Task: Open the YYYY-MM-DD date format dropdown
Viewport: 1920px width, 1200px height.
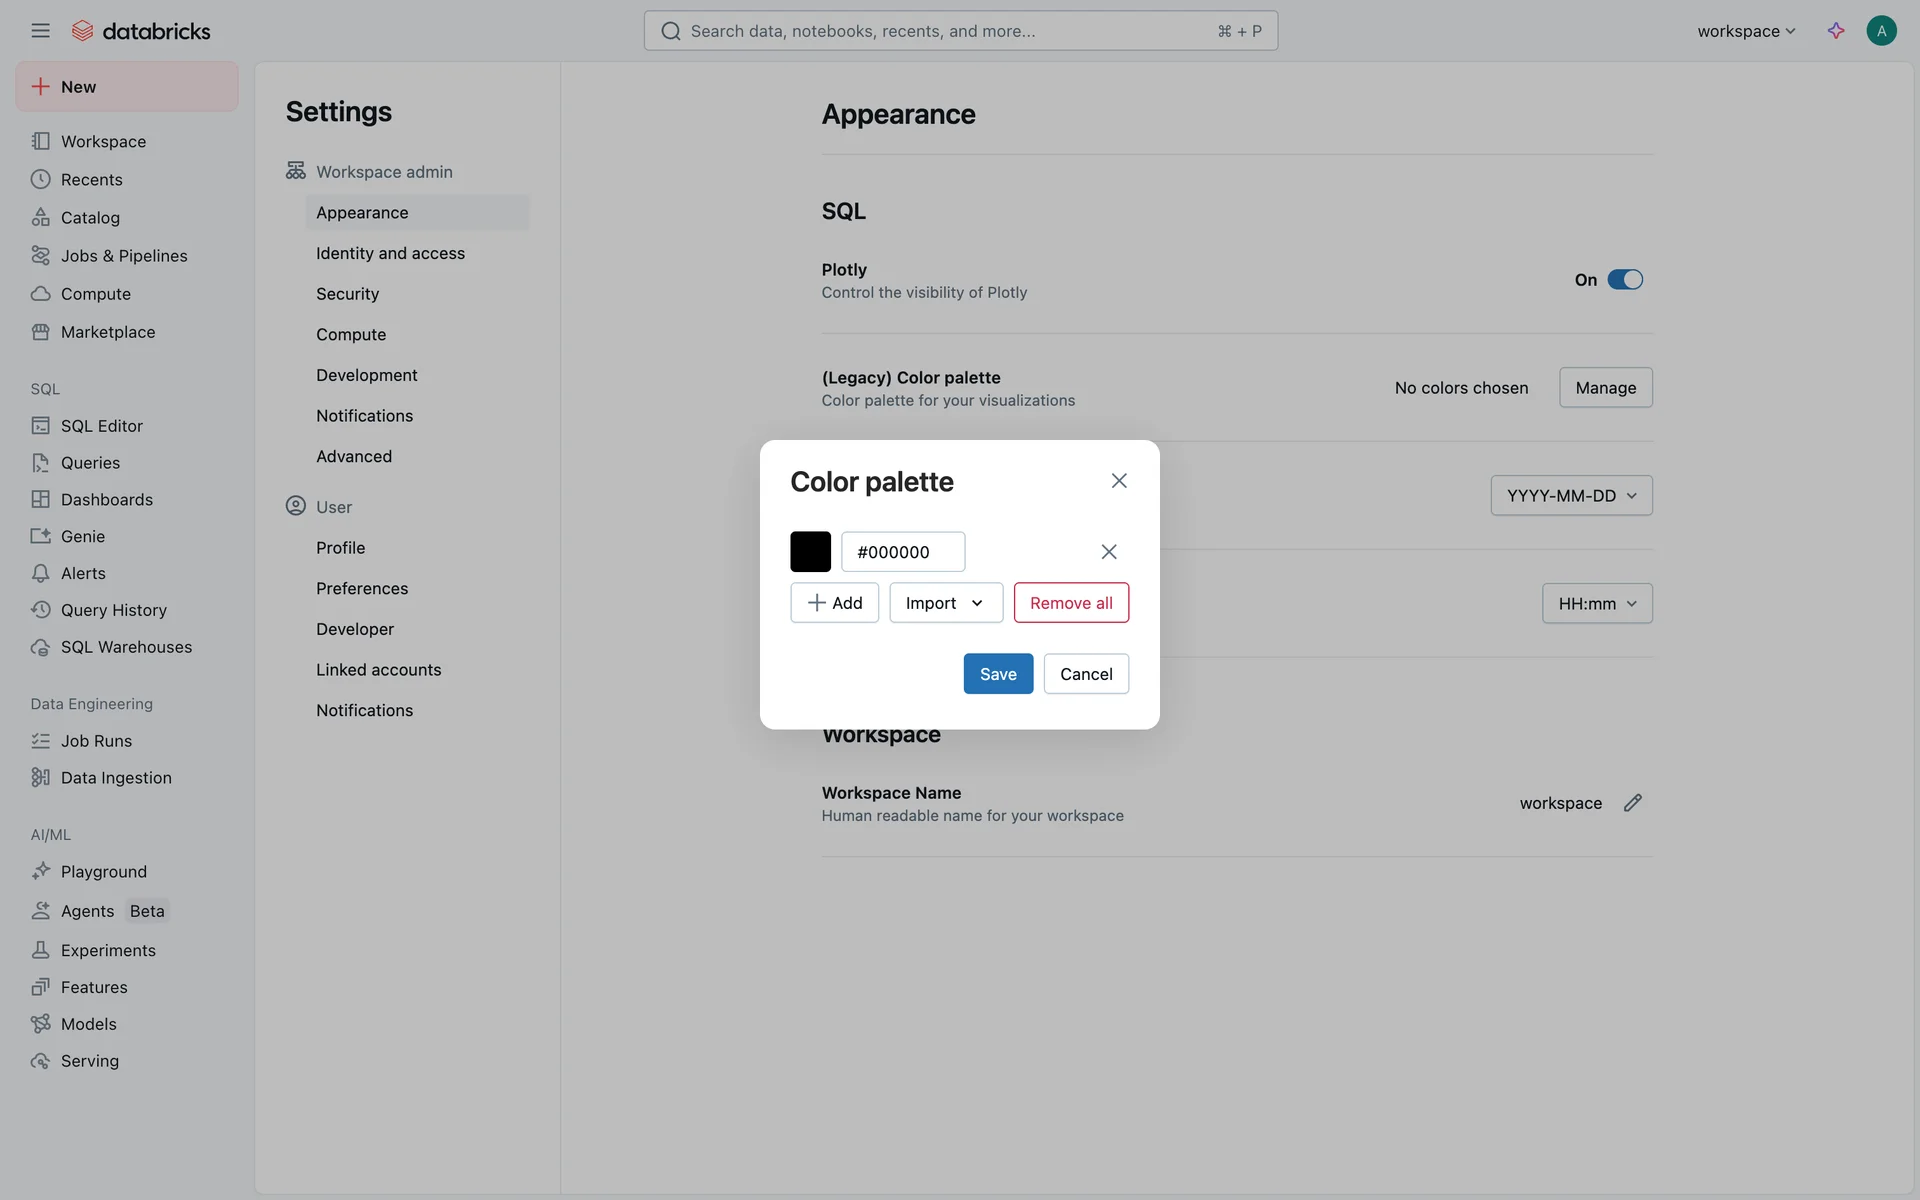Action: click(x=1570, y=496)
